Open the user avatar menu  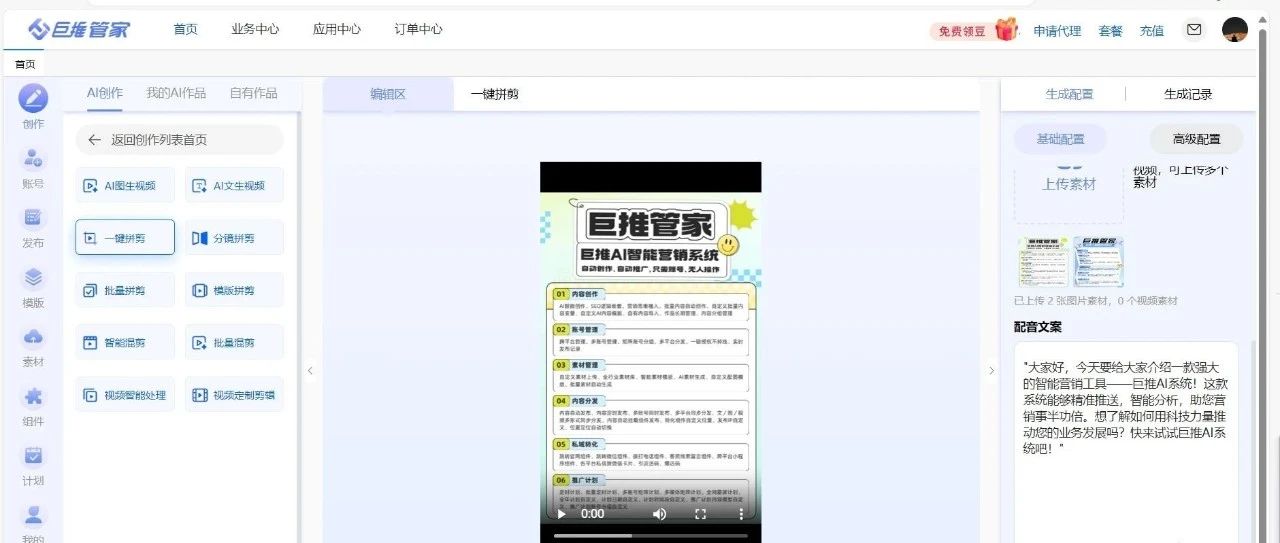pos(1235,30)
